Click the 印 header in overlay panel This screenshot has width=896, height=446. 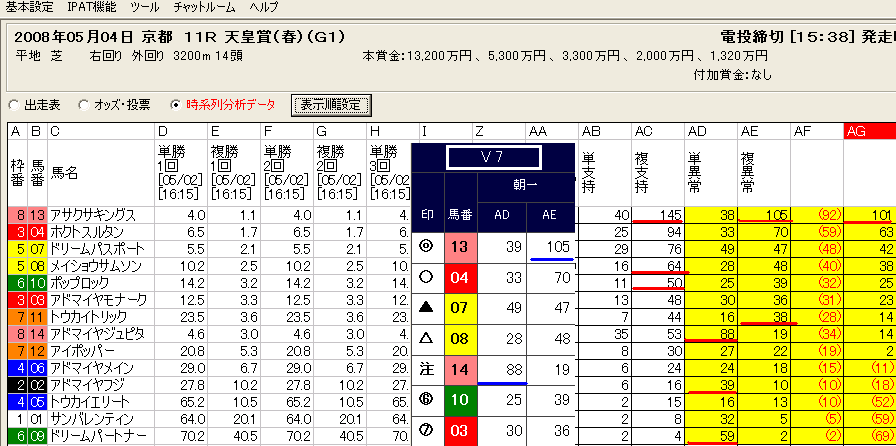click(x=426, y=215)
